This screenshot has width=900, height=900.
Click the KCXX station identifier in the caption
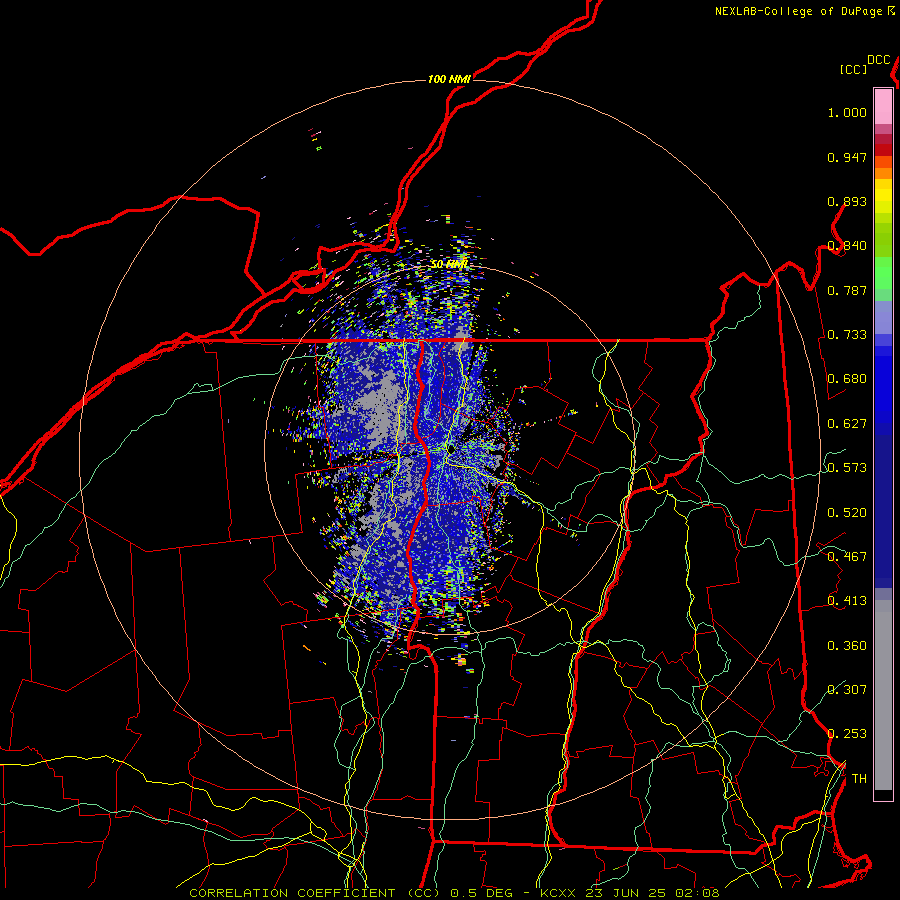click(560, 893)
